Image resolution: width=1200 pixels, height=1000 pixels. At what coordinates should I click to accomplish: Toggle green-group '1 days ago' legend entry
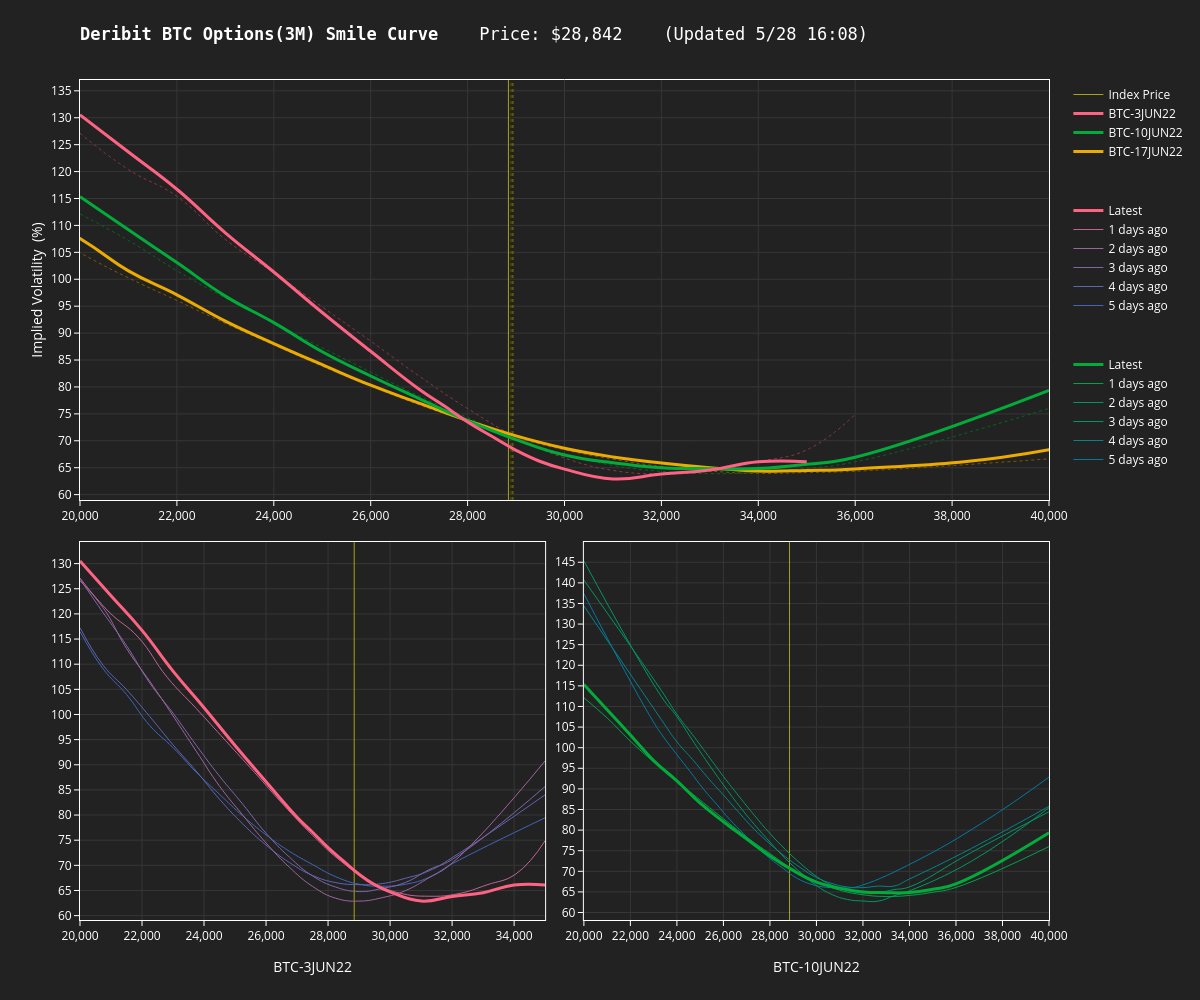[x=1120, y=384]
